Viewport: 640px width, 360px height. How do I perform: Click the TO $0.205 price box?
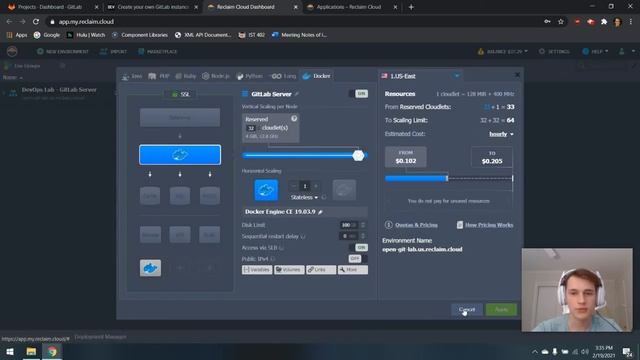coord(492,157)
